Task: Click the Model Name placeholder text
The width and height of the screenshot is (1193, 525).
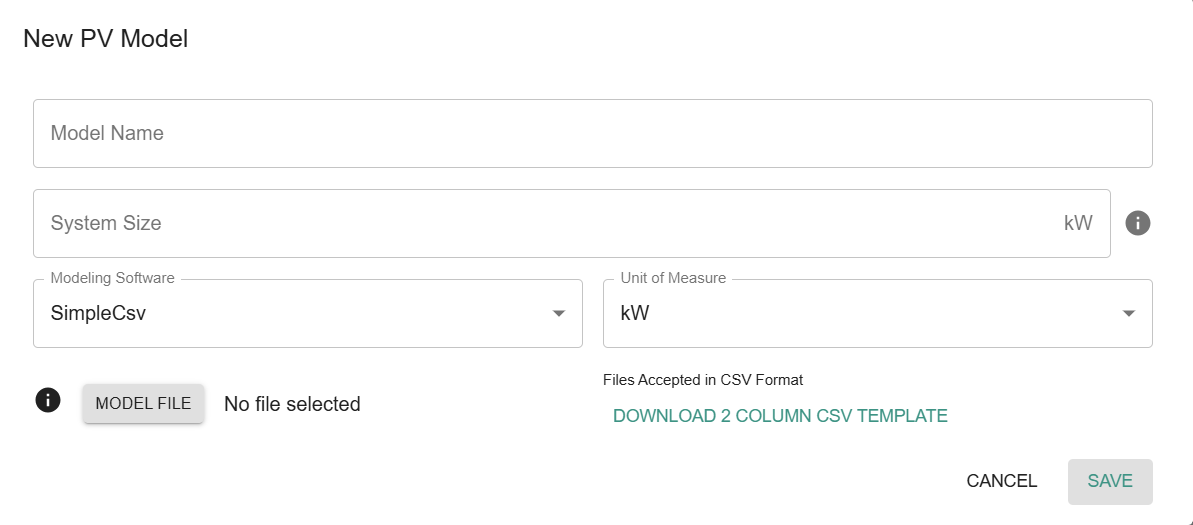Action: (x=107, y=133)
